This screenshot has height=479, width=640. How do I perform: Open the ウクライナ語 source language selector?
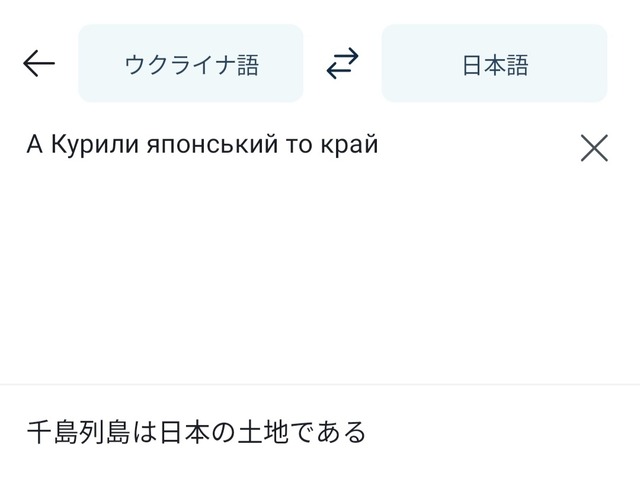pos(191,63)
